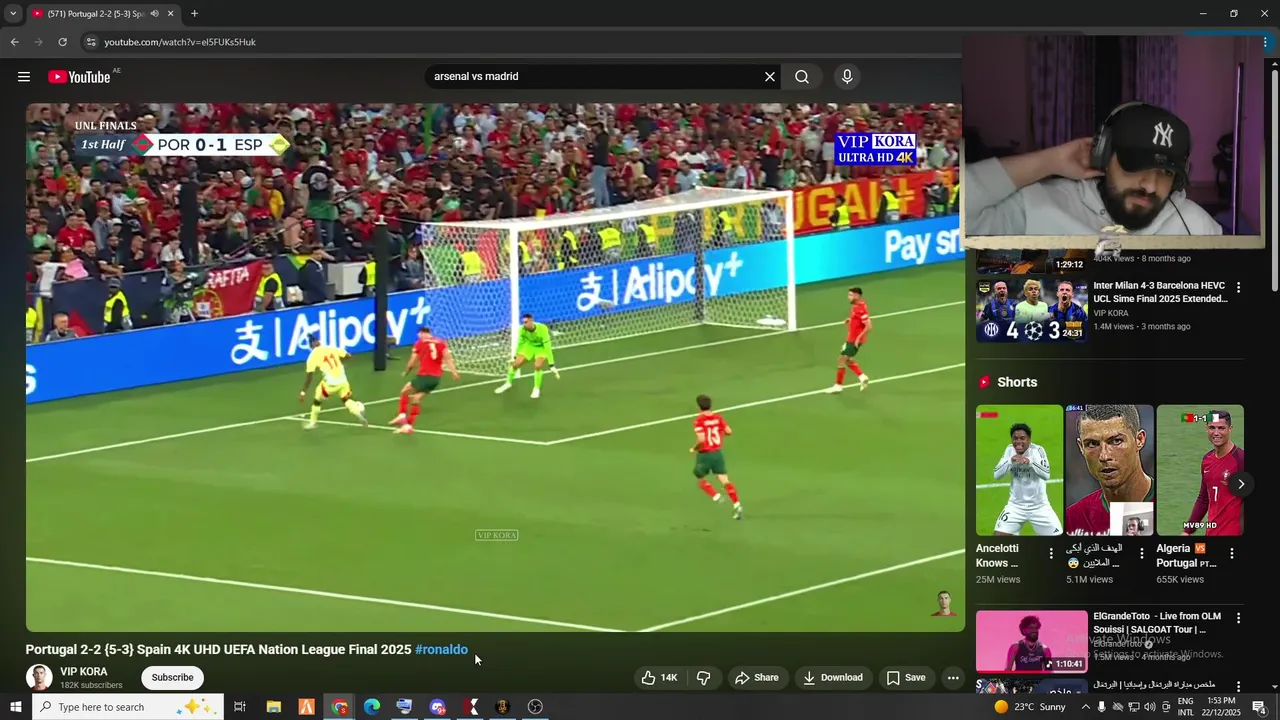
Task: Reload the current page
Action: [62, 42]
